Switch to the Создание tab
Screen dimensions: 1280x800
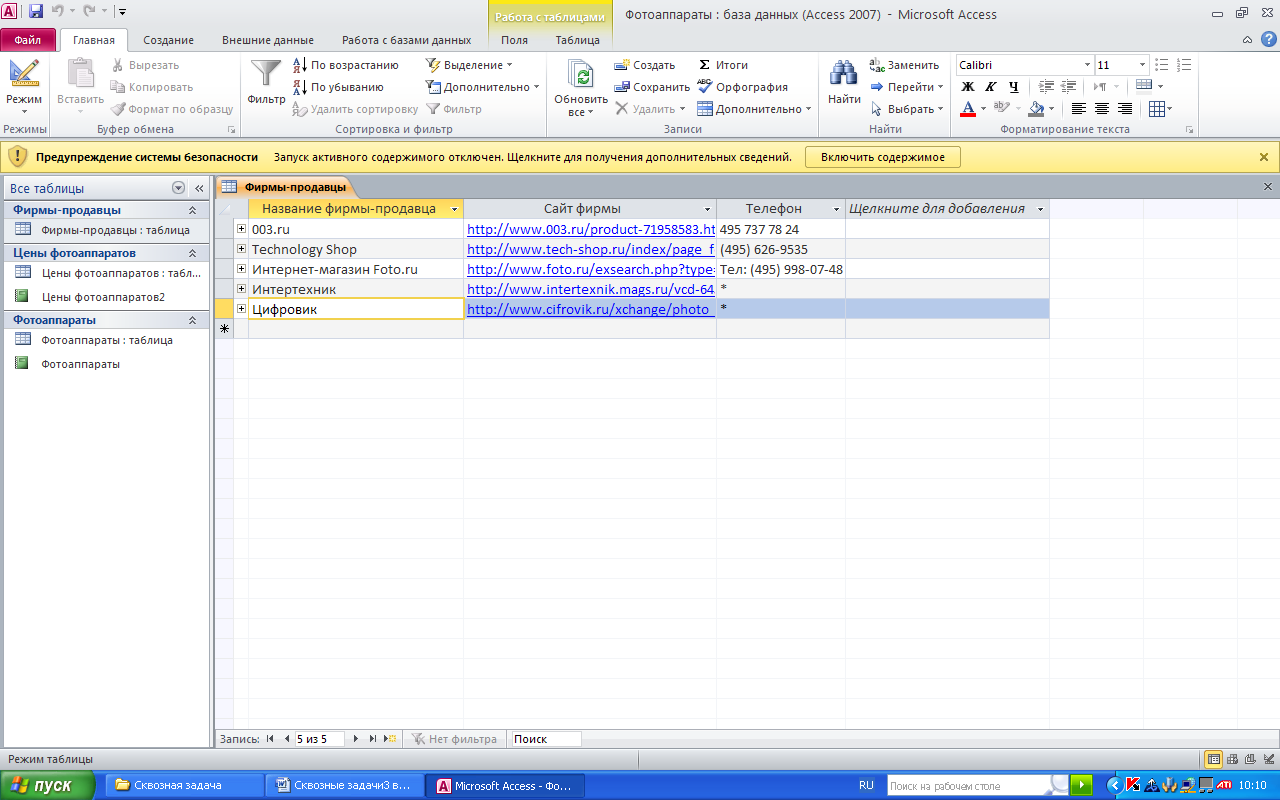168,40
